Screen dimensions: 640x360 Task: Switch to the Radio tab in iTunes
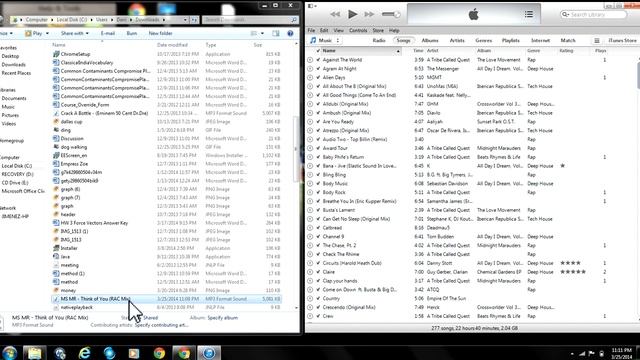coord(379,40)
